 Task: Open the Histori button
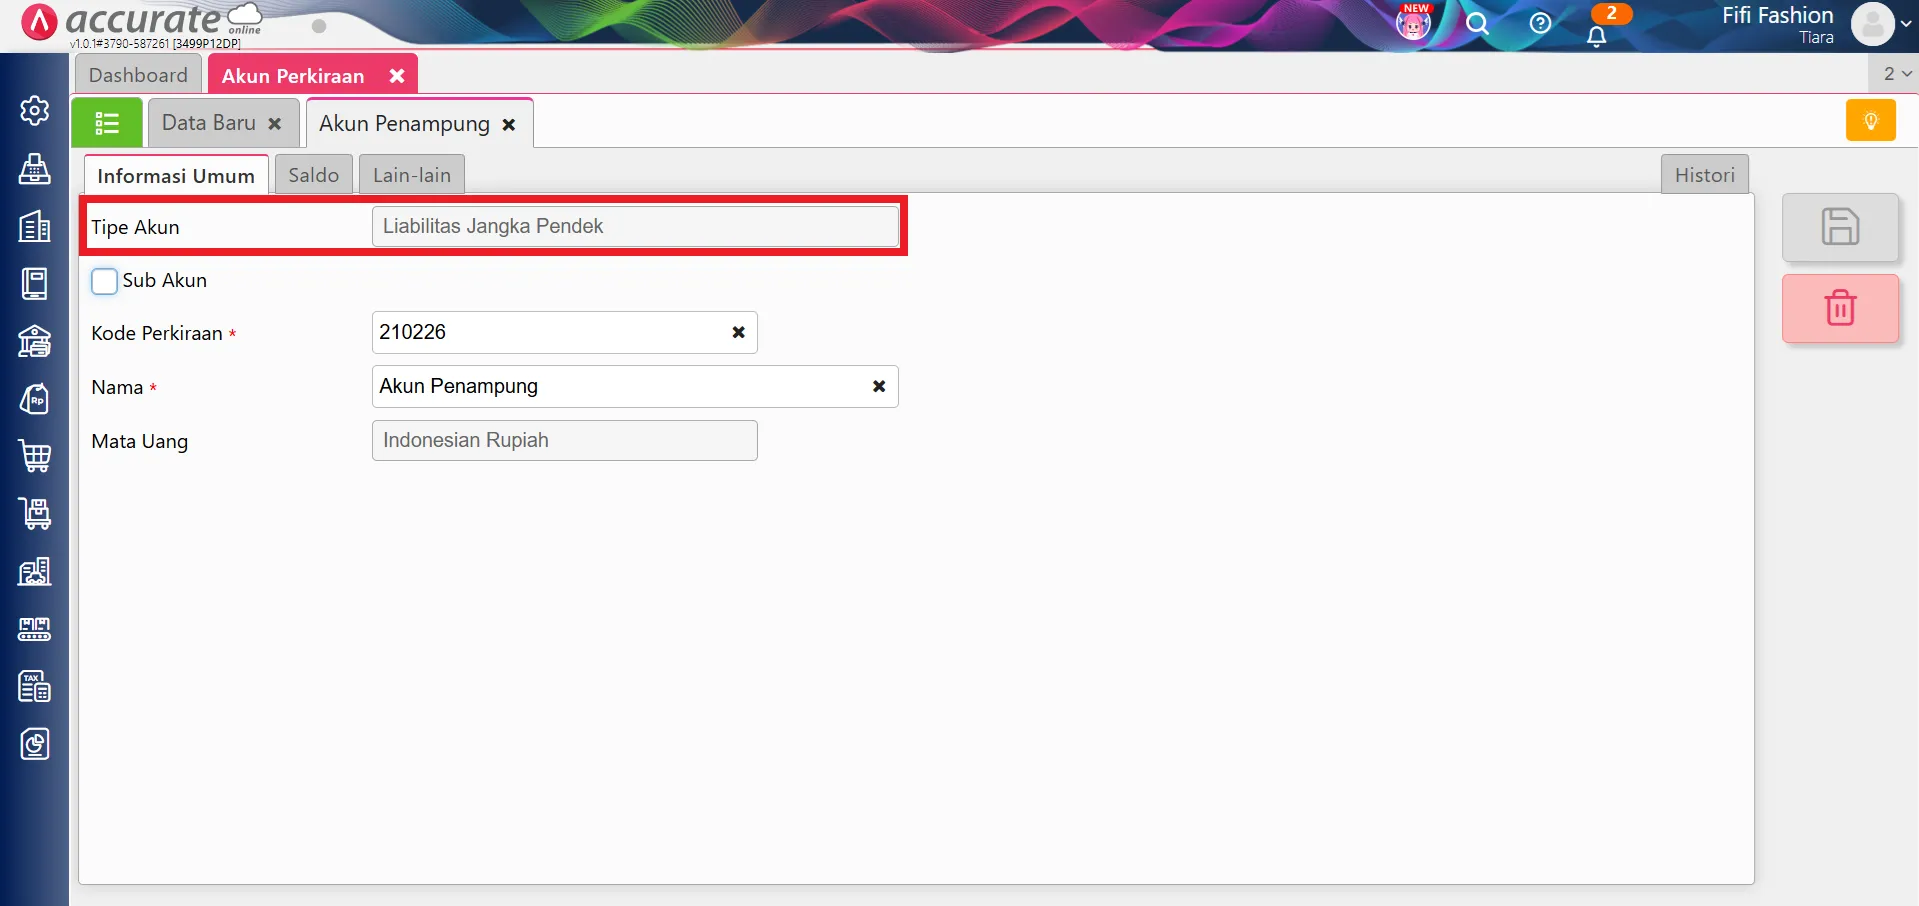click(x=1705, y=175)
